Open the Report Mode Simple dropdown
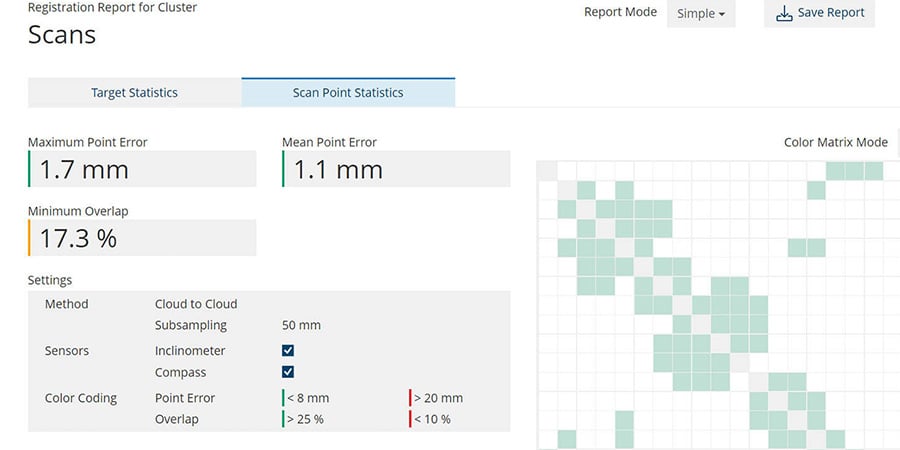Image resolution: width=900 pixels, height=450 pixels. coord(700,14)
